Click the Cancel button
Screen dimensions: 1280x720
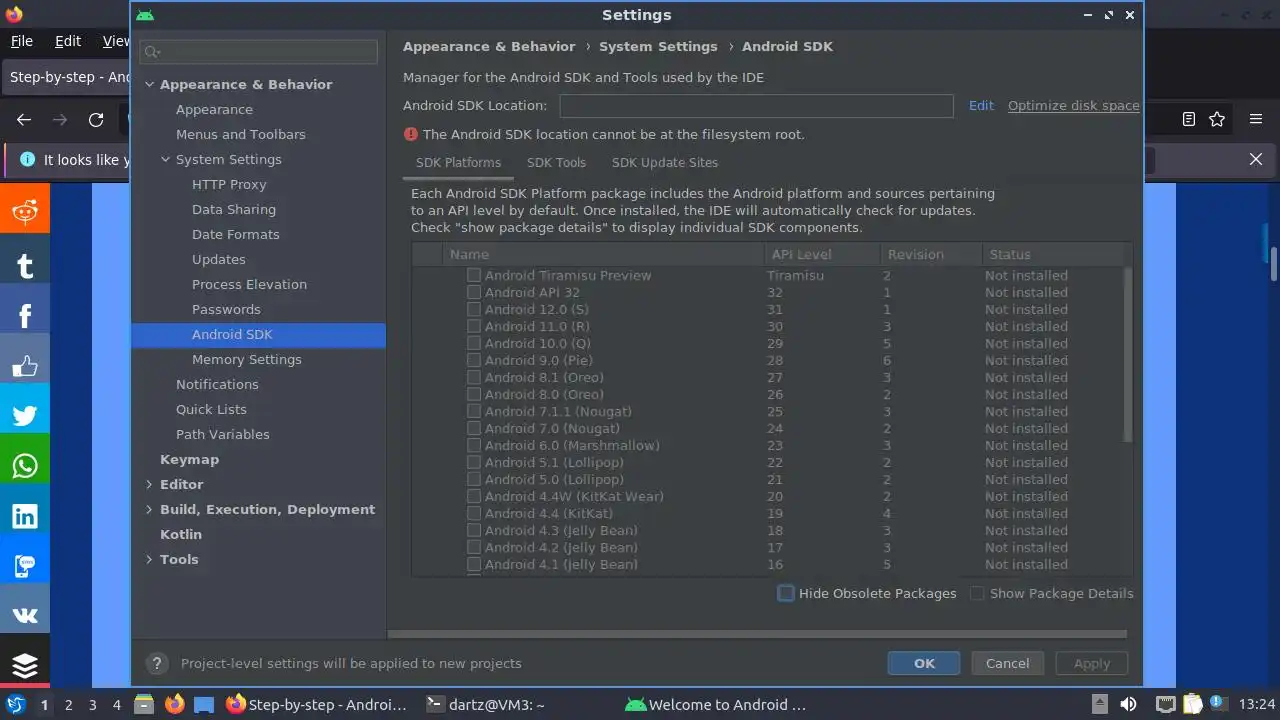(1007, 663)
